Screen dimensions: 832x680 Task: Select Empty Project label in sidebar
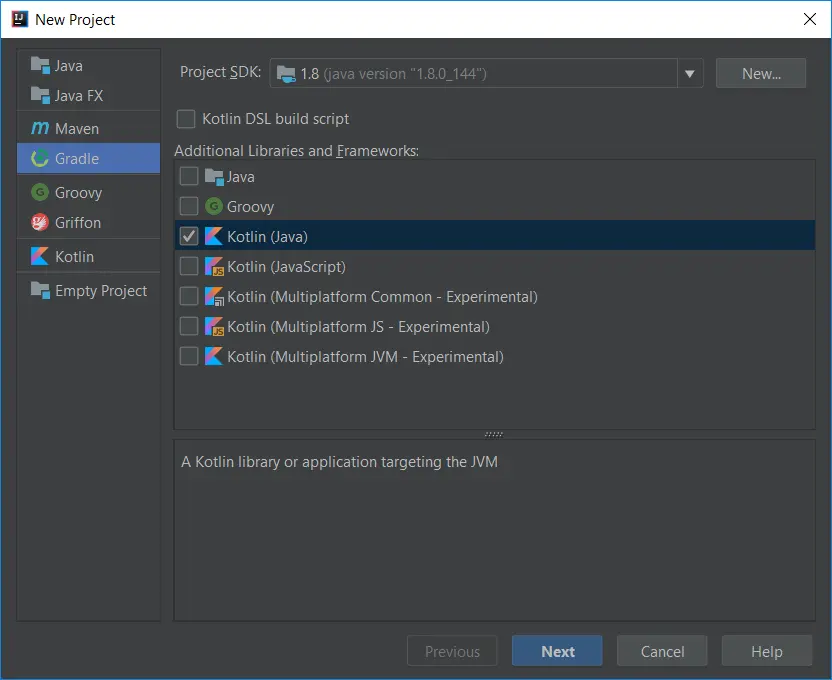point(101,291)
